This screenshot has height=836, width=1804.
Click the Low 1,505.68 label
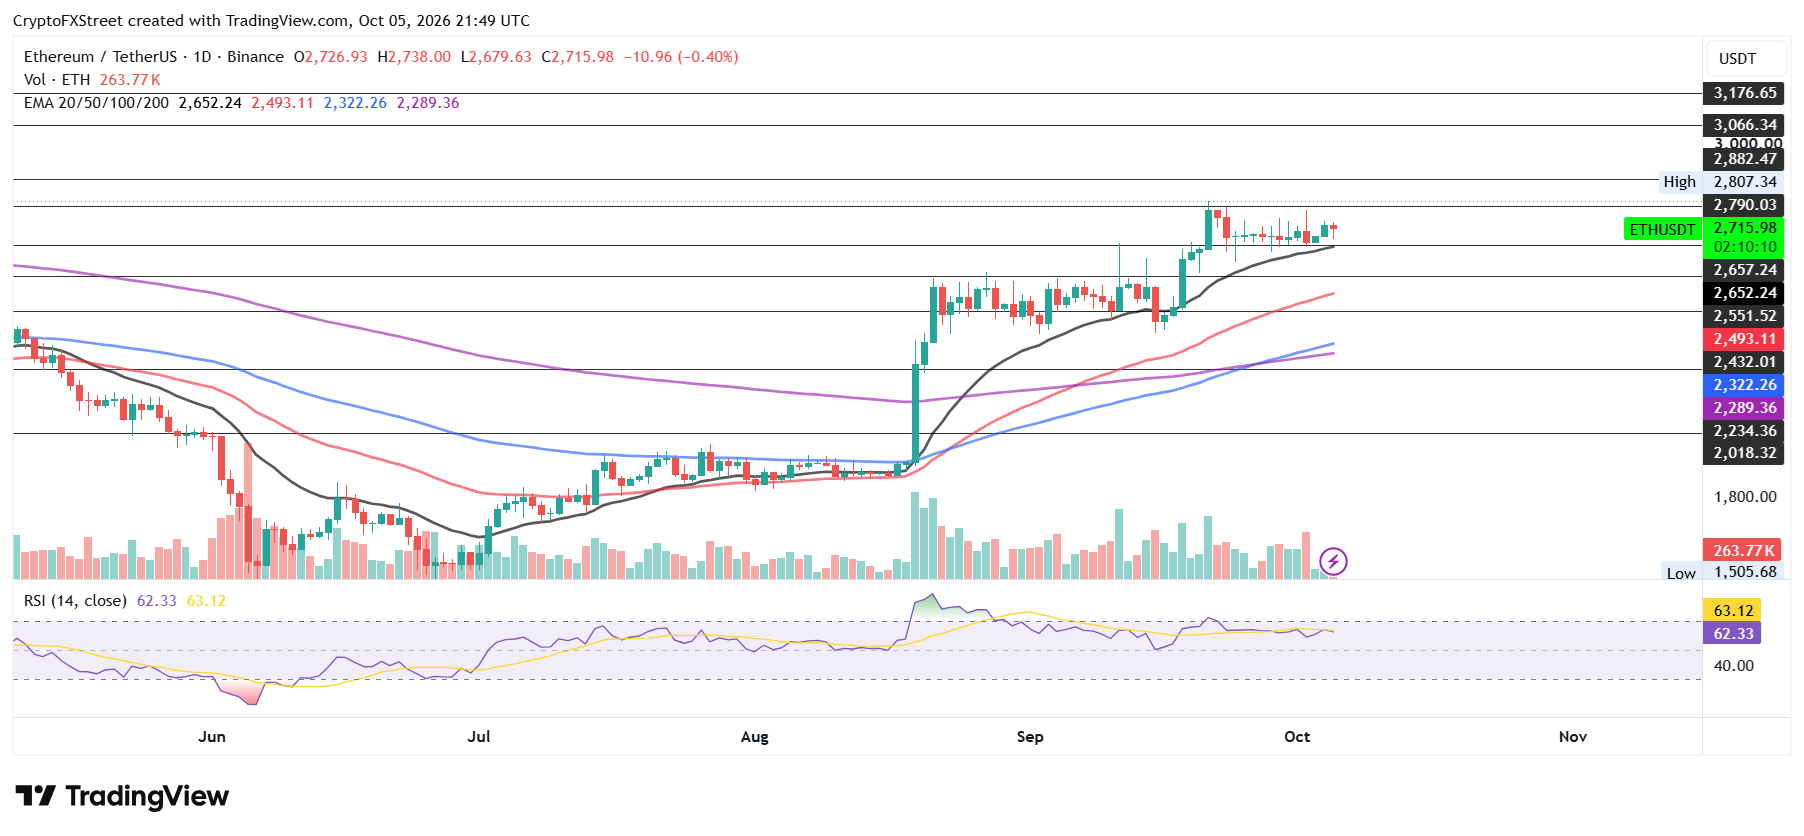point(1722,573)
